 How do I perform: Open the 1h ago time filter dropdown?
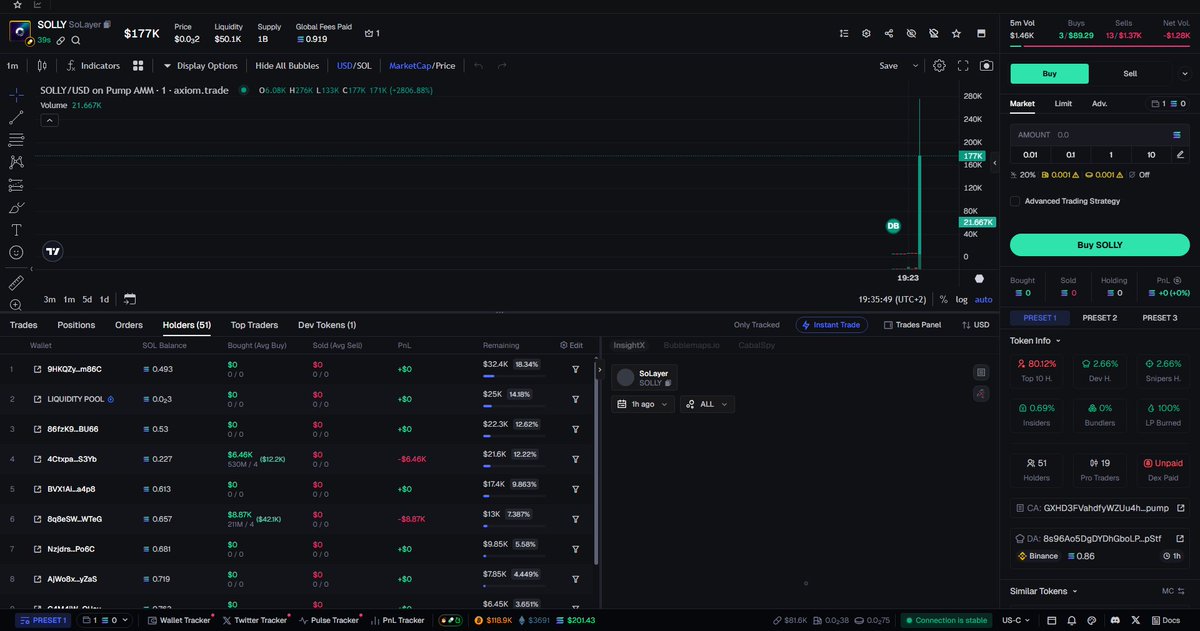tap(643, 404)
